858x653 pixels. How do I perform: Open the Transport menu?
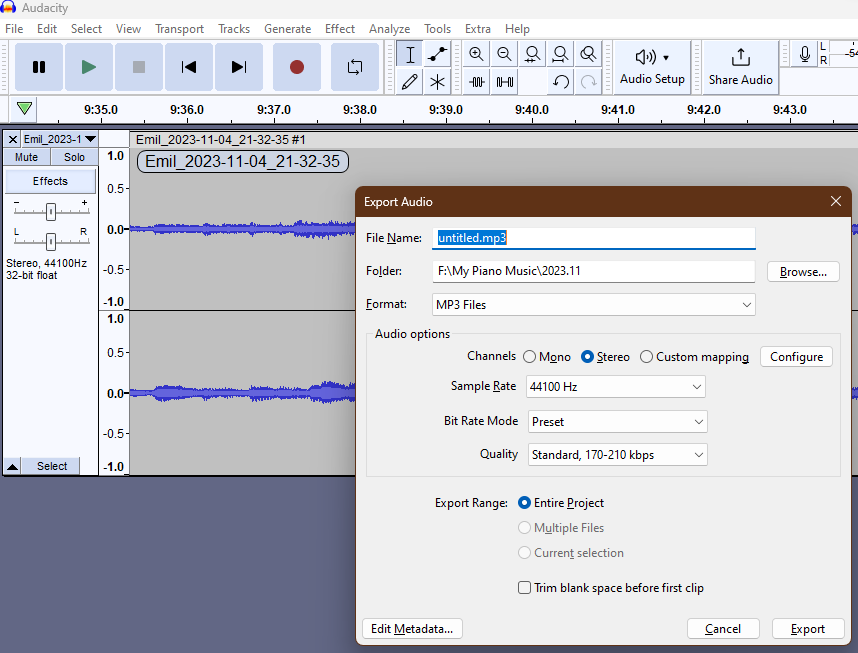(179, 29)
